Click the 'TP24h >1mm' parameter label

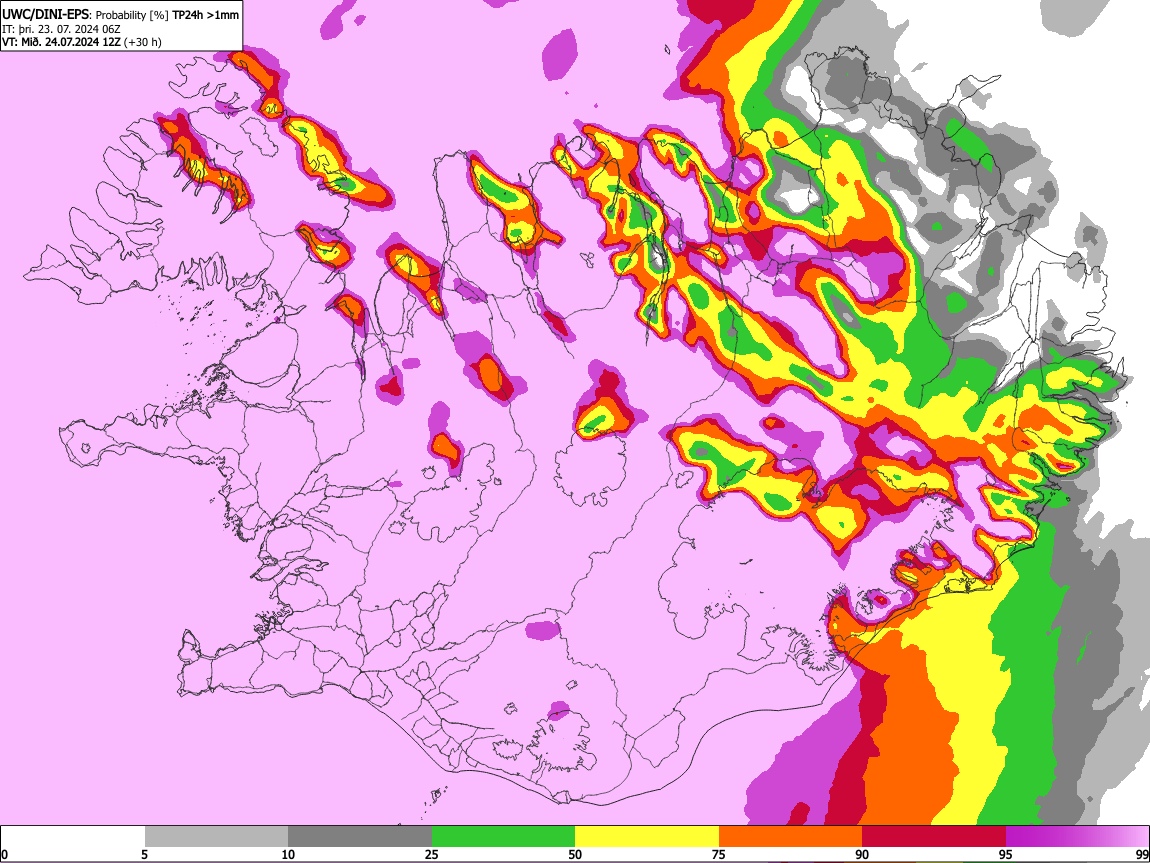coord(205,15)
